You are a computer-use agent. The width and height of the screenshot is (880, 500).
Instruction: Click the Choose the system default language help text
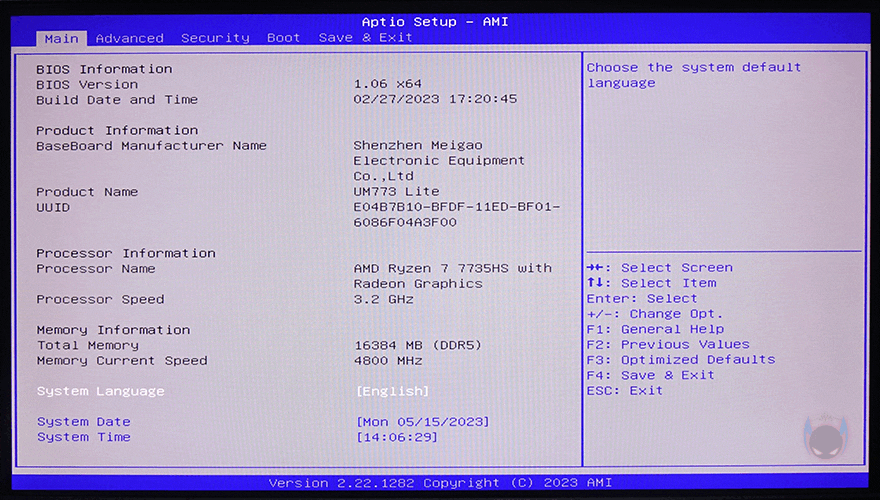[694, 75]
